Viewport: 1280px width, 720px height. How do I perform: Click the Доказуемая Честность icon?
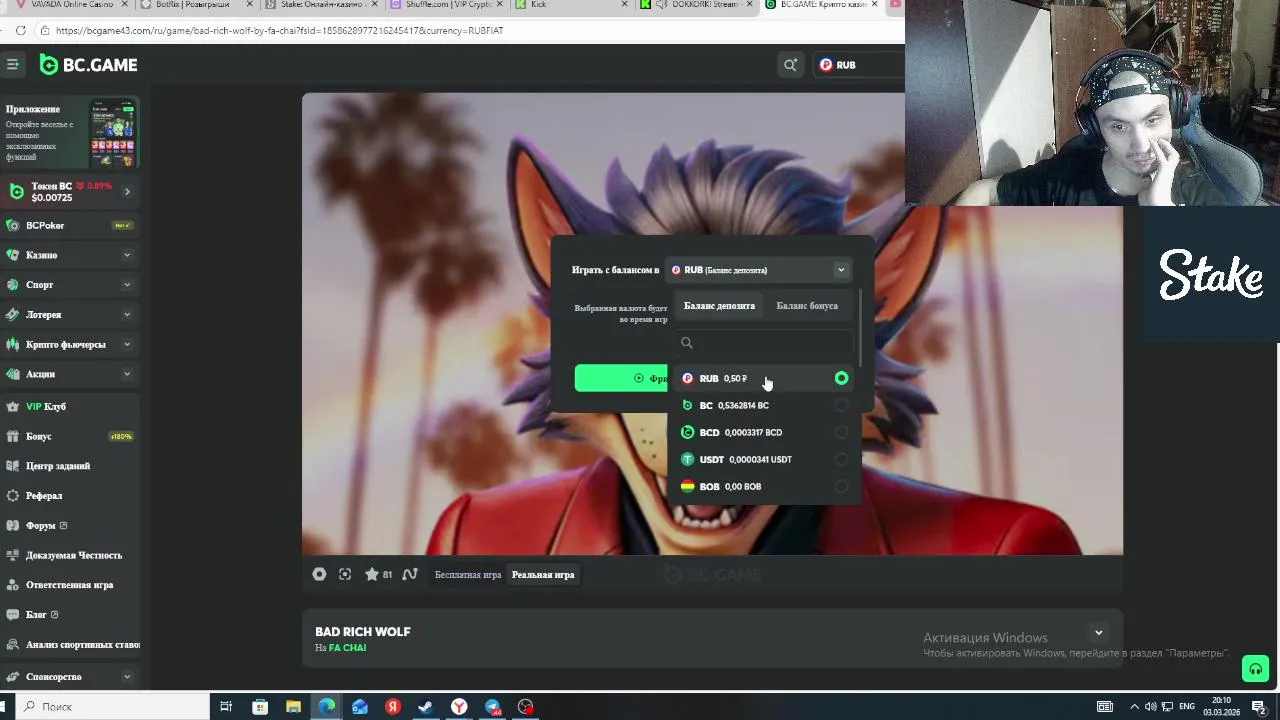[x=13, y=555]
